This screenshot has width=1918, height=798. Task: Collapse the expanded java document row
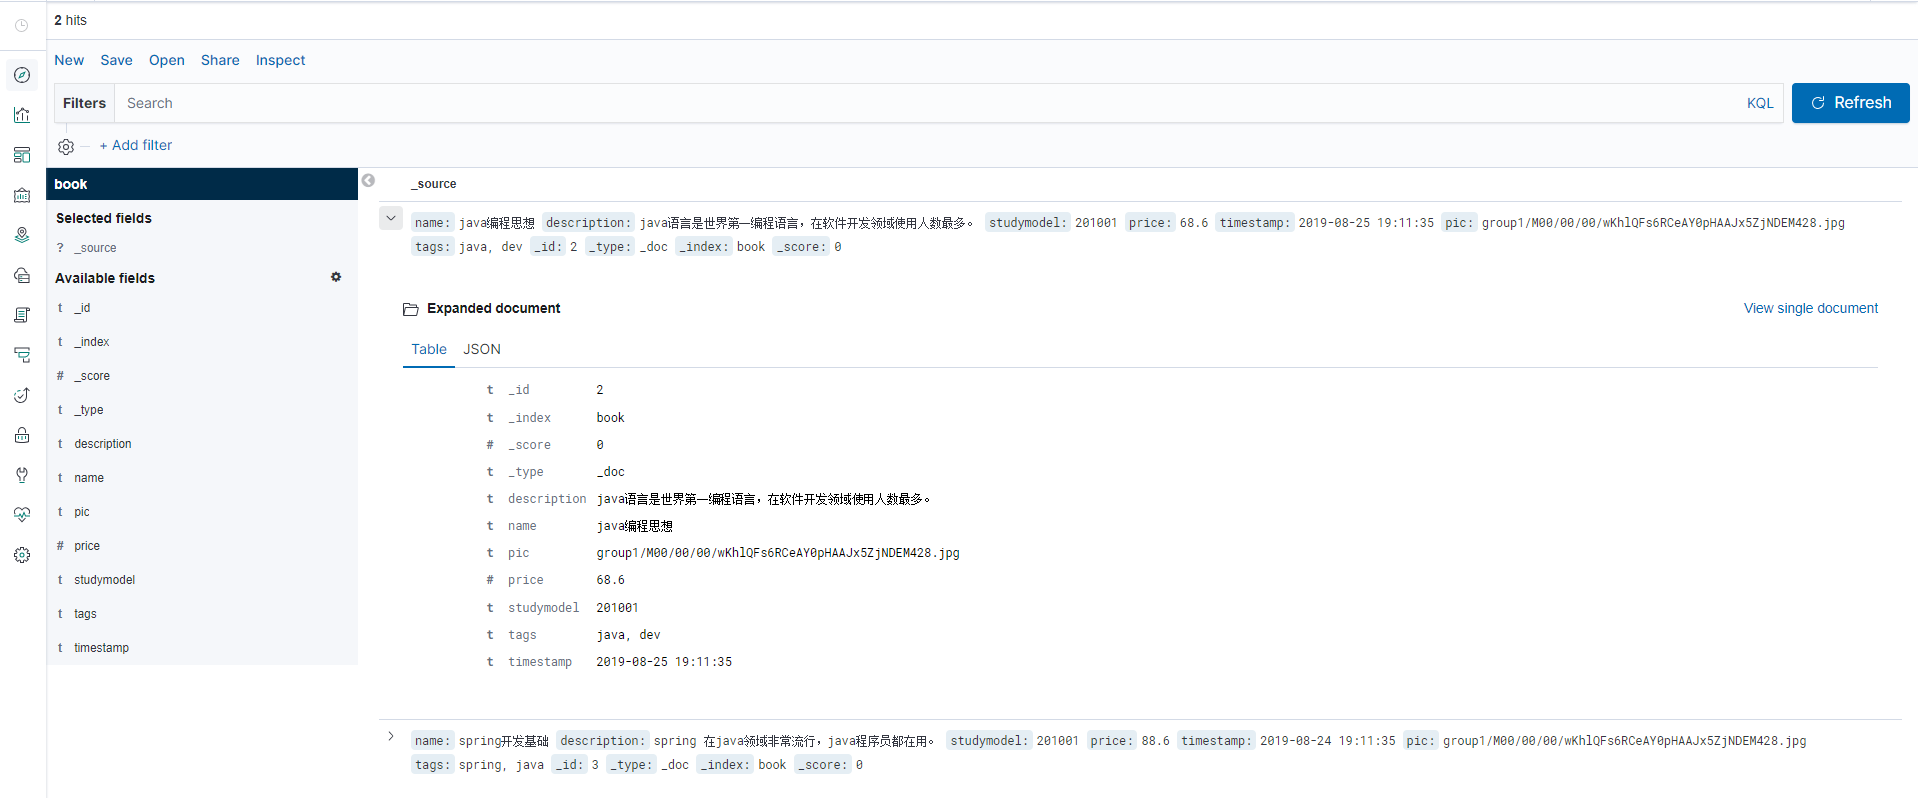(391, 218)
